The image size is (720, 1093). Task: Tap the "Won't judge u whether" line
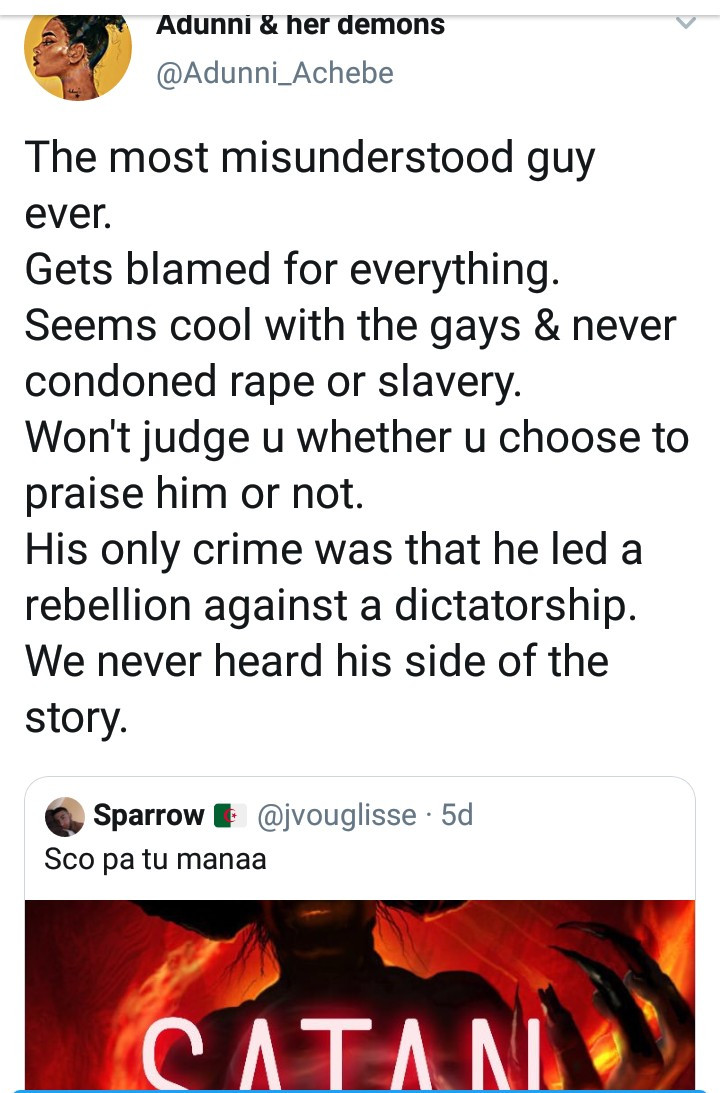pos(356,437)
